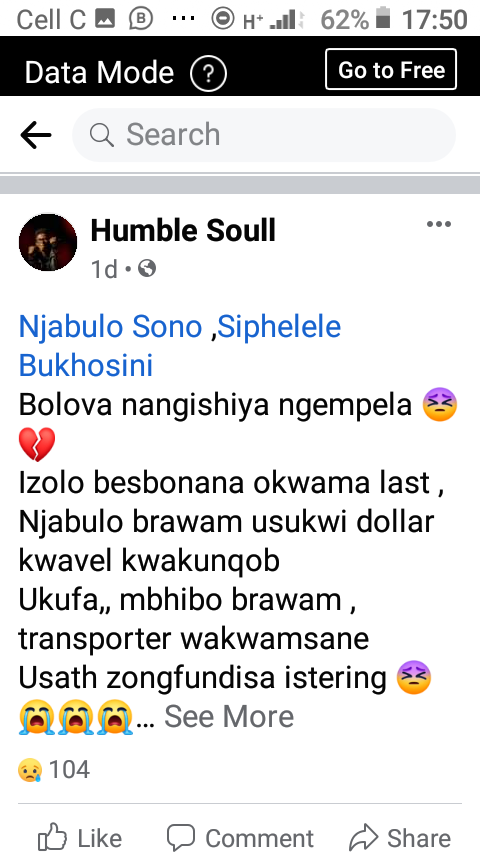Tap the Share arrow icon
The width and height of the screenshot is (480, 854).
[363, 837]
